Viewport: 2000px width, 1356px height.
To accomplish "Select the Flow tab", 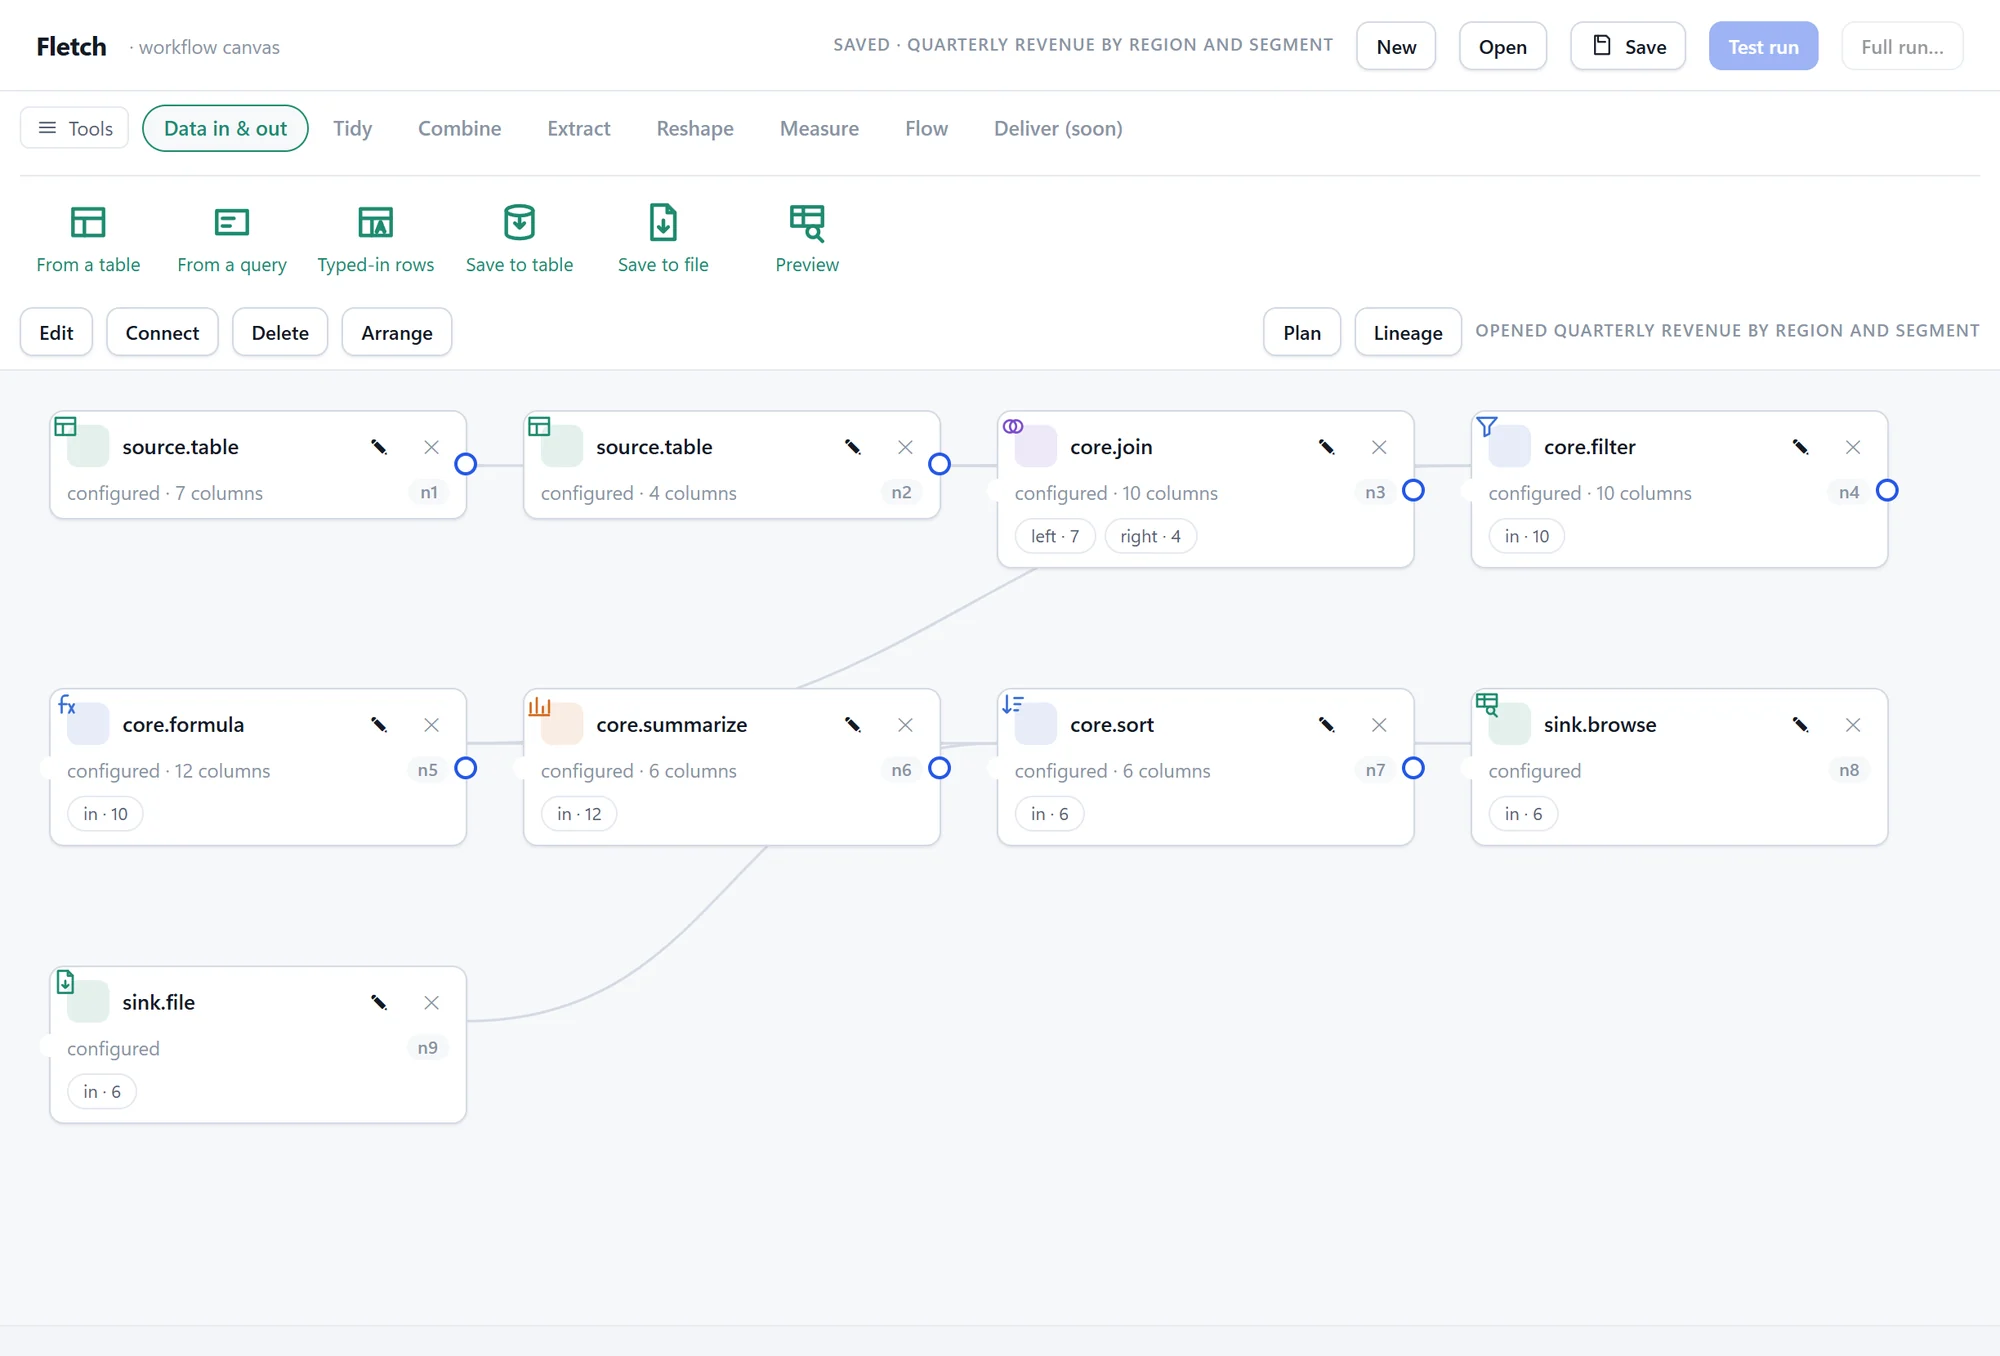I will coord(926,128).
